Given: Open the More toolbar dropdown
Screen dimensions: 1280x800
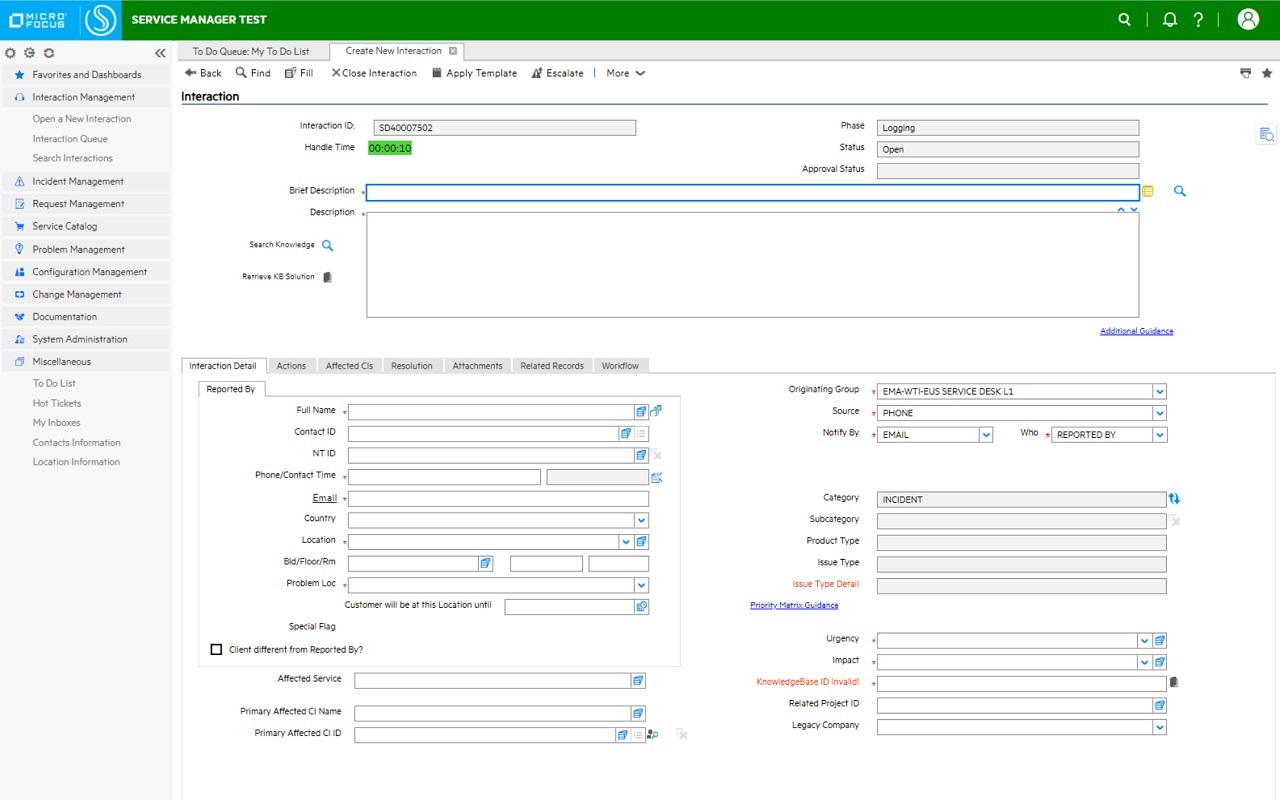Looking at the screenshot, I should click(626, 73).
